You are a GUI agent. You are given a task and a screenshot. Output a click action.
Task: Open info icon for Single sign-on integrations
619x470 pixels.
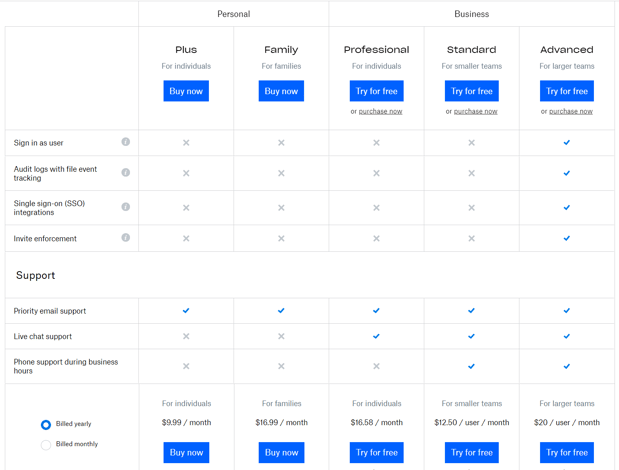pyautogui.click(x=126, y=207)
